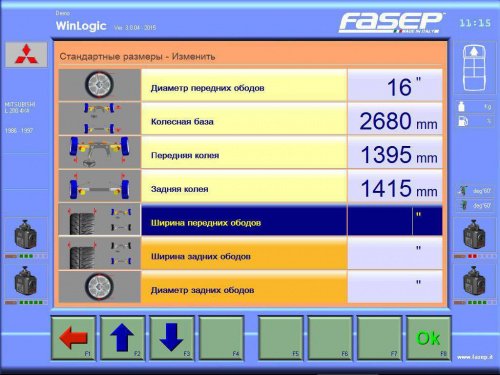Click the www.fasep.it link
Screen dimensions: 500x375
(x=475, y=357)
